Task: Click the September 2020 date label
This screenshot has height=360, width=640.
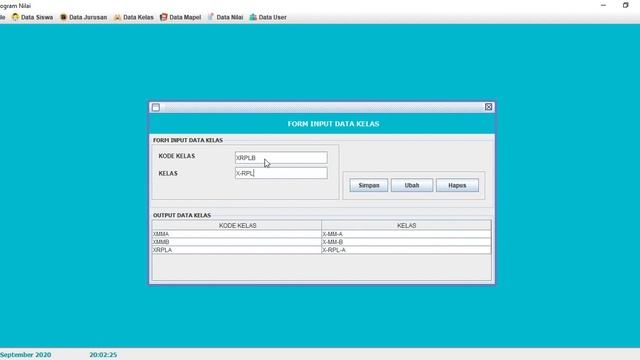Action: pos(26,355)
